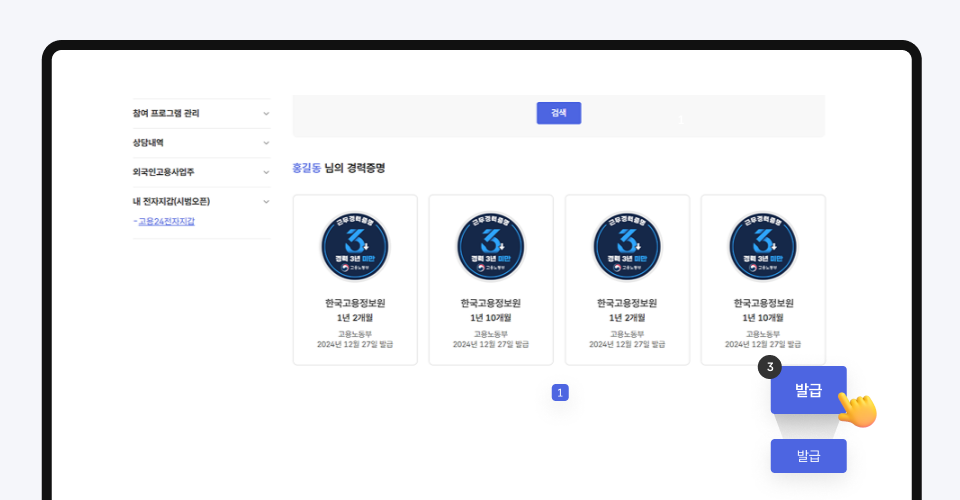Click the 님의 경력증명 heading text

coord(355,168)
